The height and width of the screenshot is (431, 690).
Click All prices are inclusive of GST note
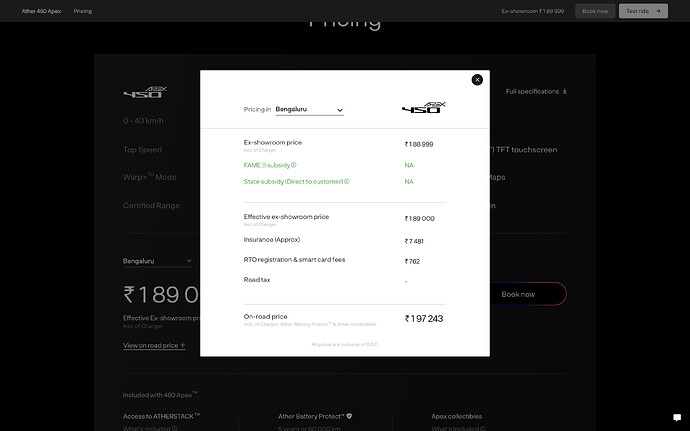click(x=345, y=344)
